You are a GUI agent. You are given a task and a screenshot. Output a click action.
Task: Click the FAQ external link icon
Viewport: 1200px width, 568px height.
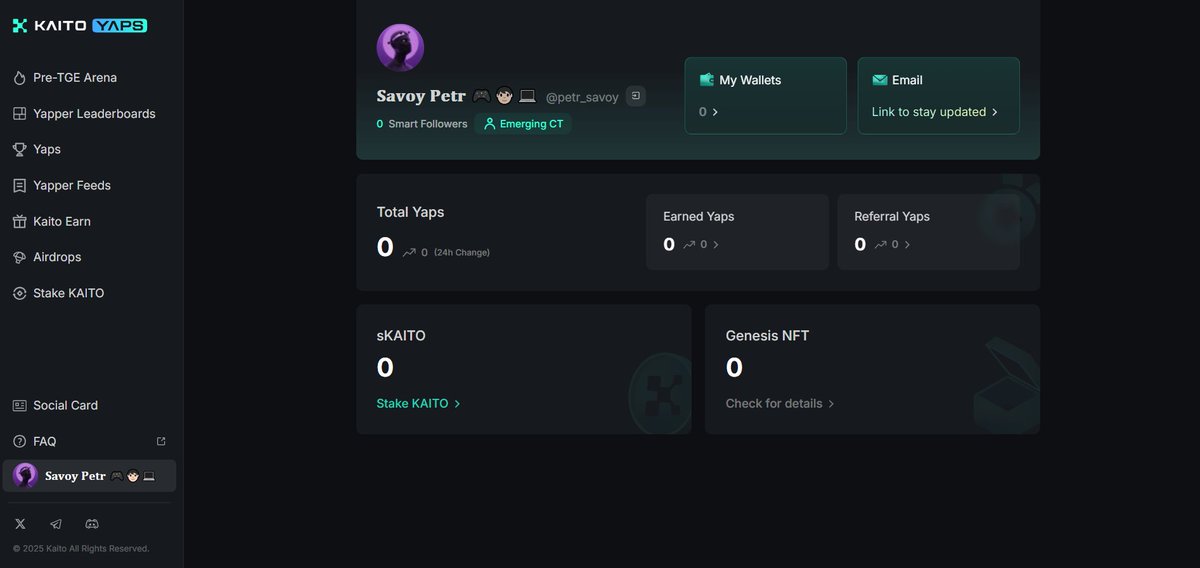click(x=161, y=441)
